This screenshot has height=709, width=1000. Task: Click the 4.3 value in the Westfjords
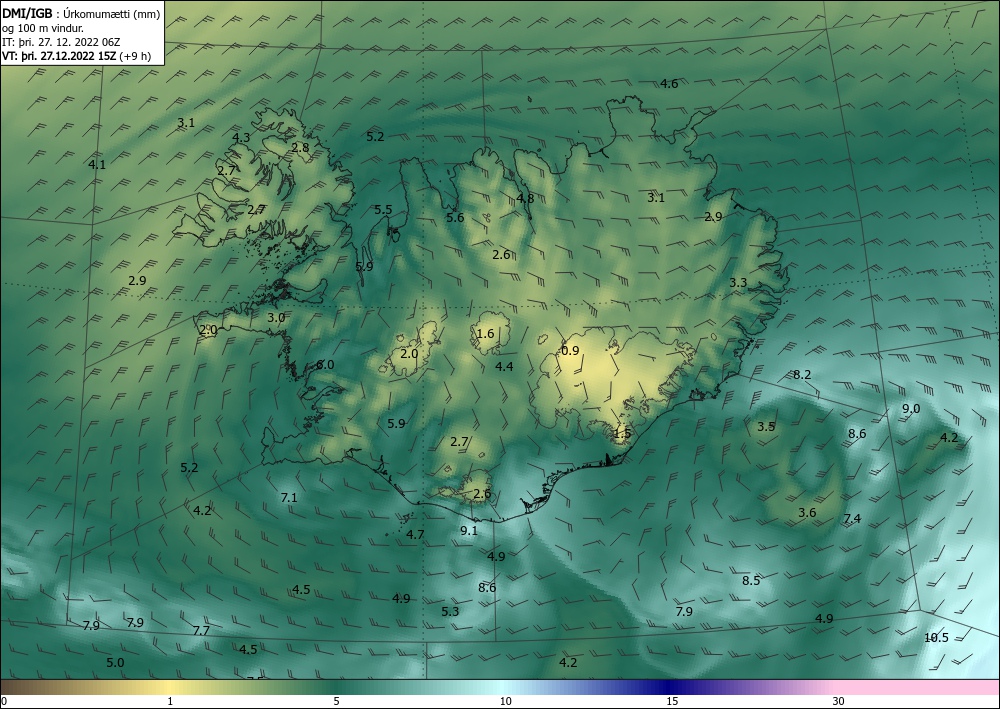(241, 137)
